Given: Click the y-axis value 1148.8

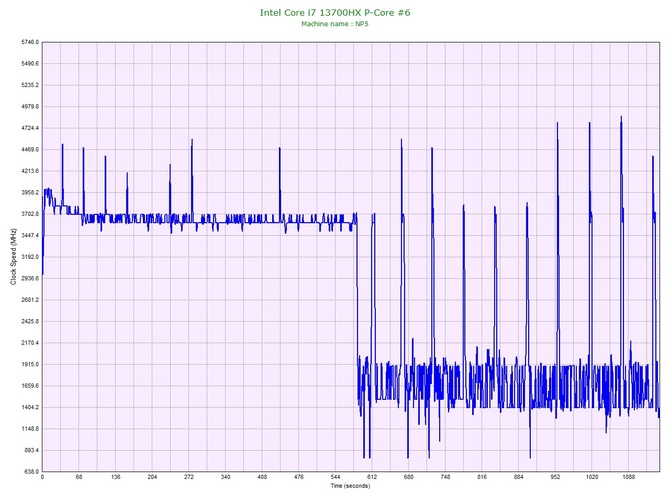Looking at the screenshot, I should (30, 429).
